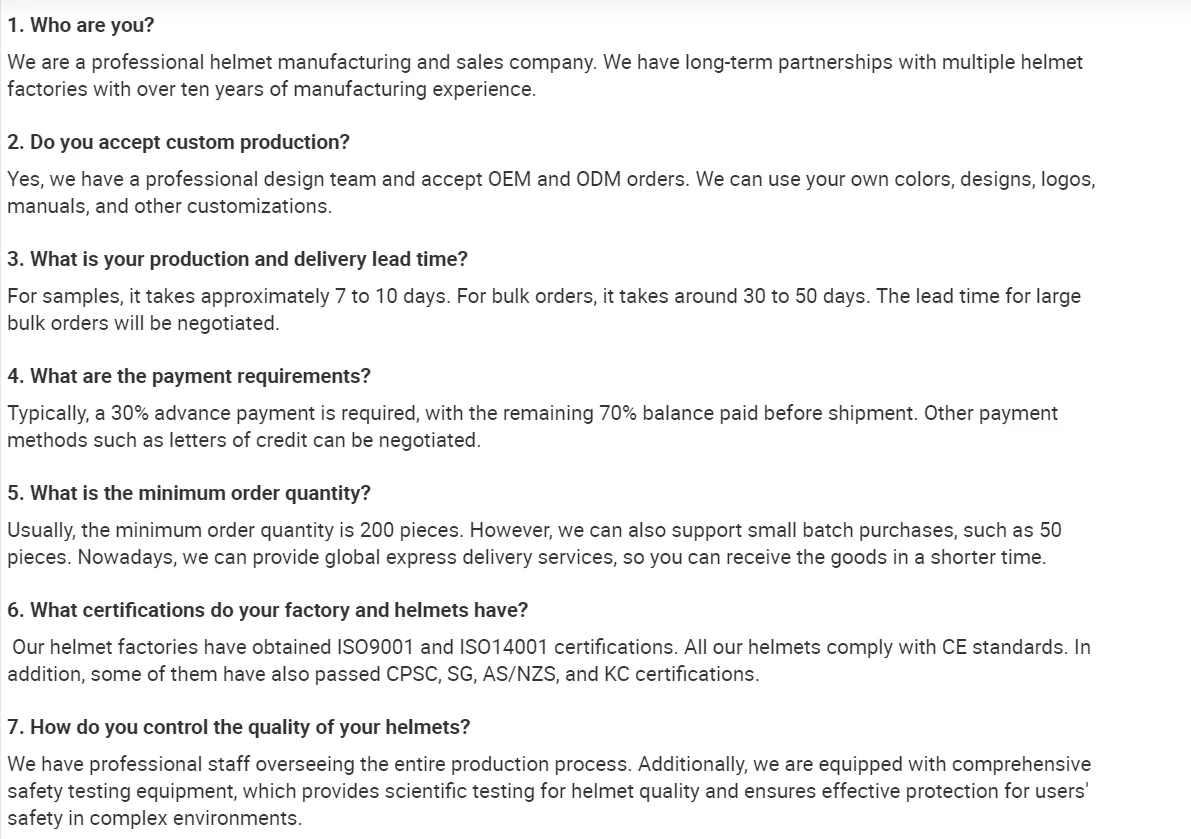The height and width of the screenshot is (839, 1191).
Task: Click the professional helmet manufacturing answer paragraph
Action: point(544,75)
